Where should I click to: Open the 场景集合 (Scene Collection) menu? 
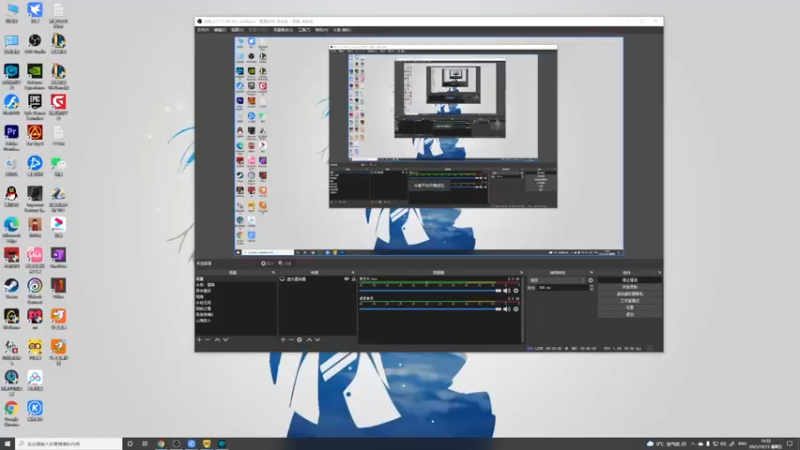coord(283,30)
